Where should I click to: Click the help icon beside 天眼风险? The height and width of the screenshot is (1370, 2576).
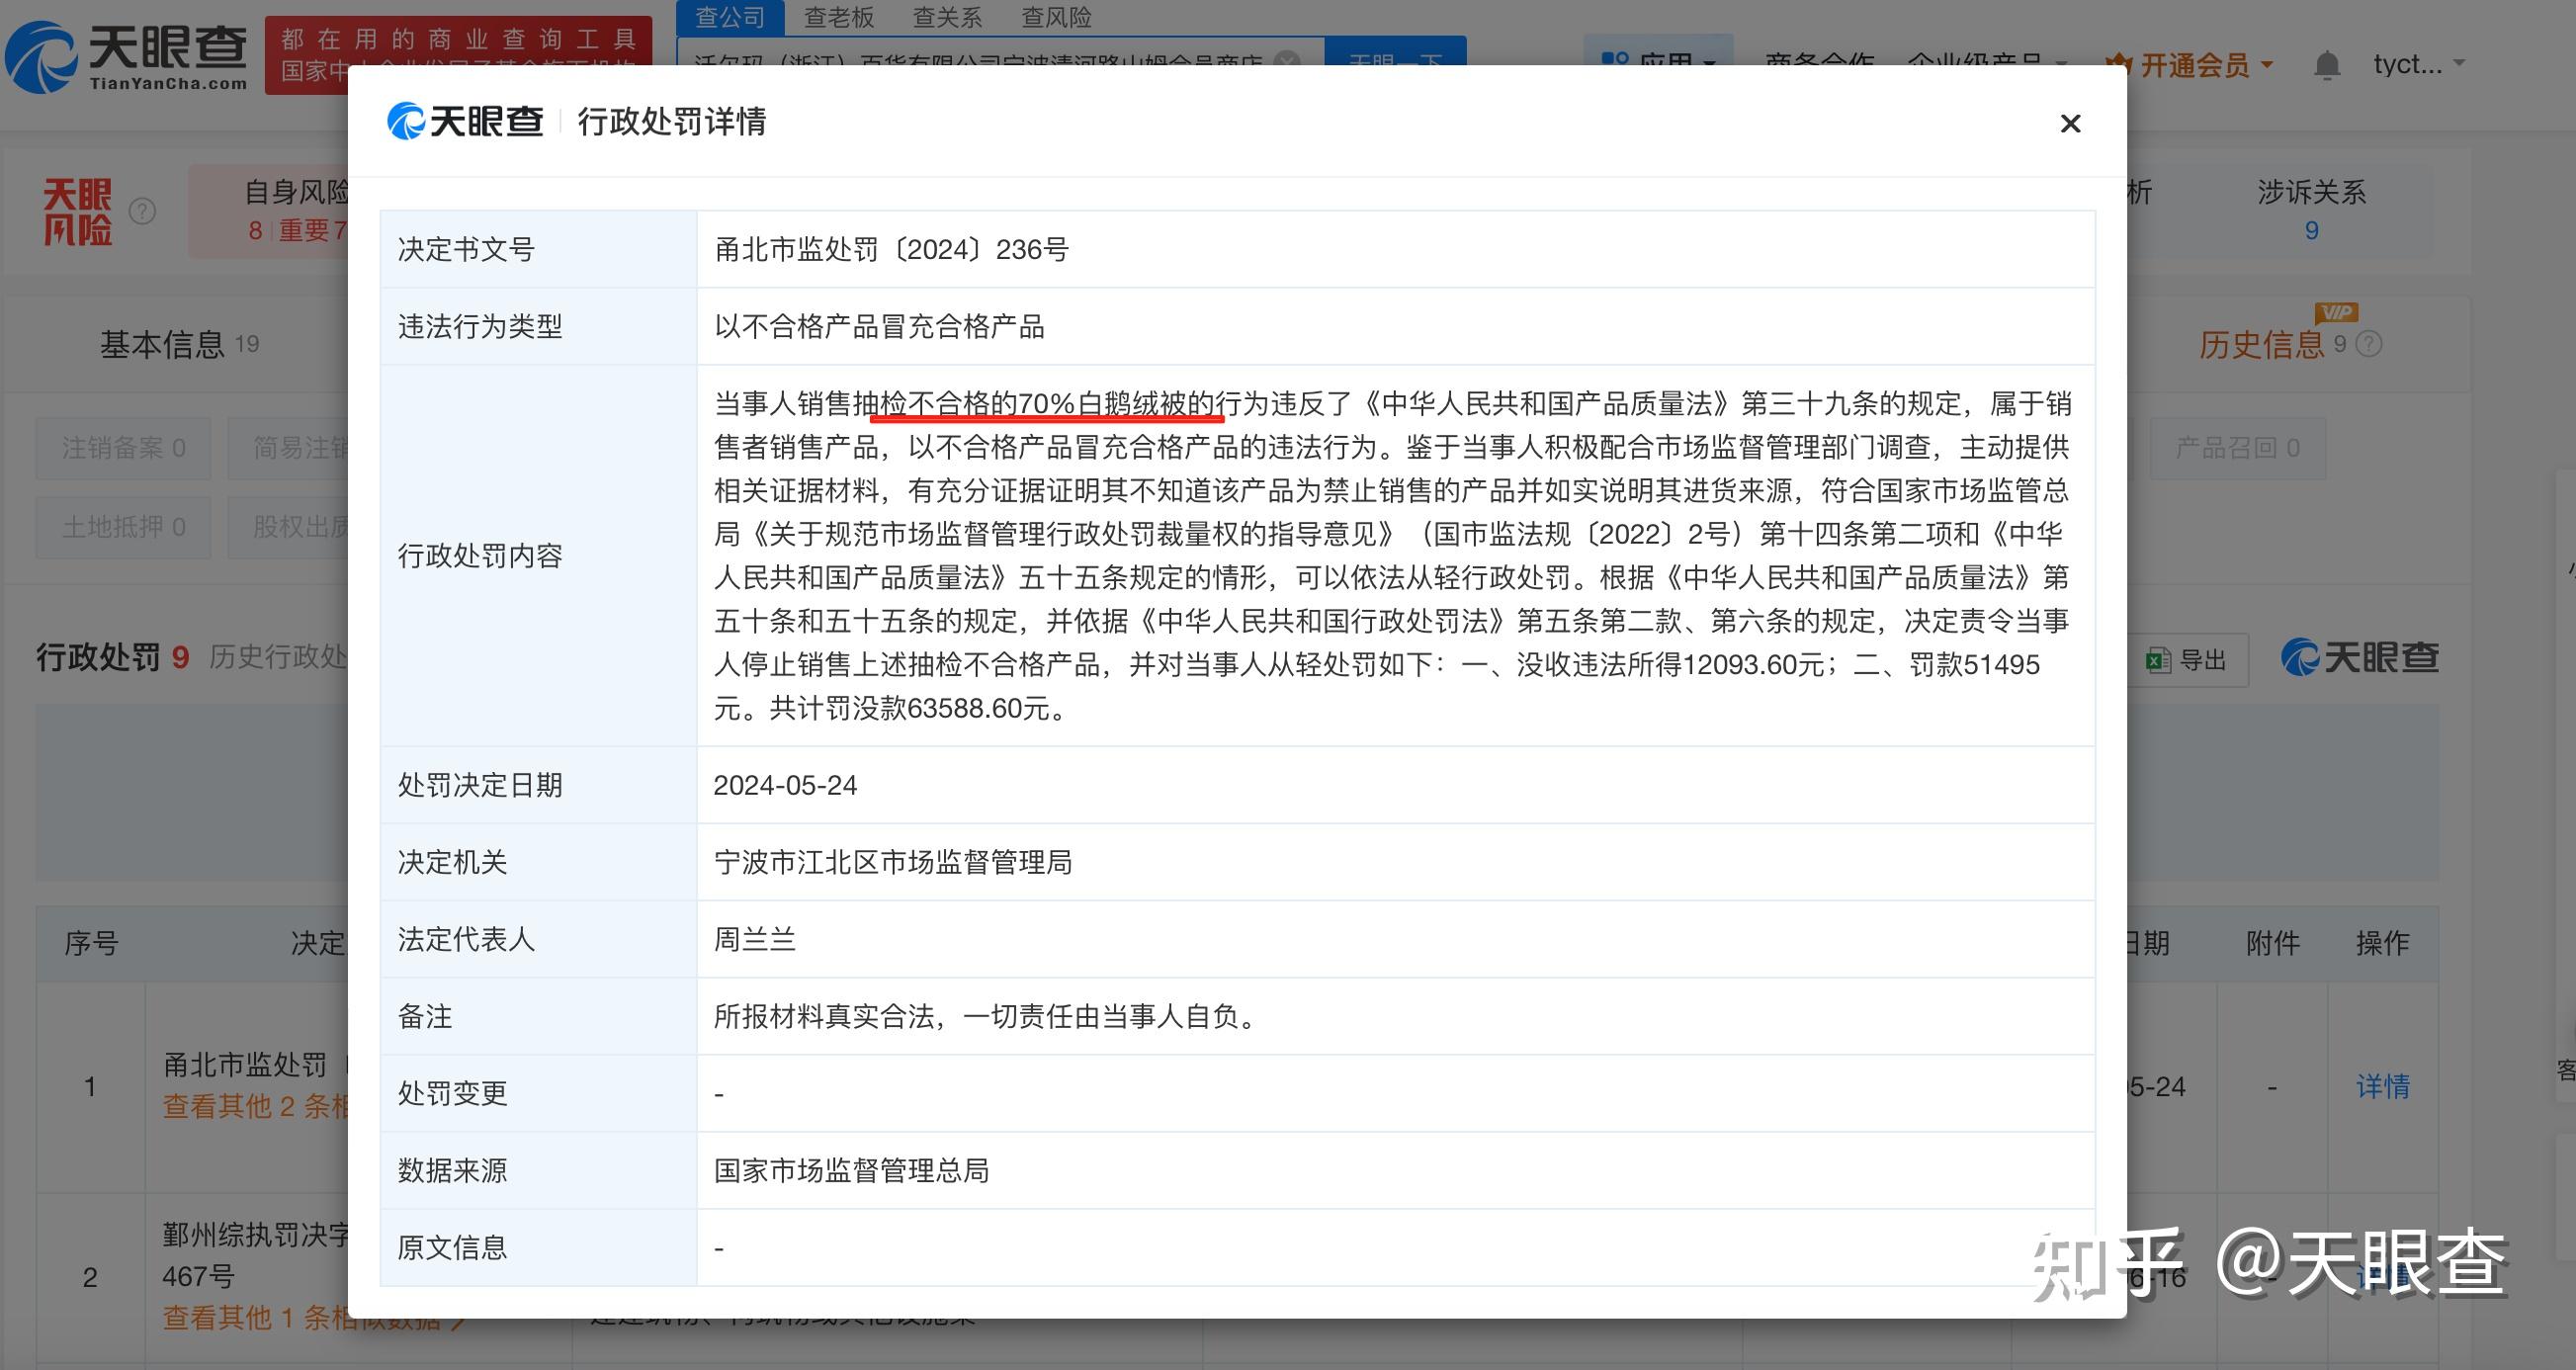point(143,211)
